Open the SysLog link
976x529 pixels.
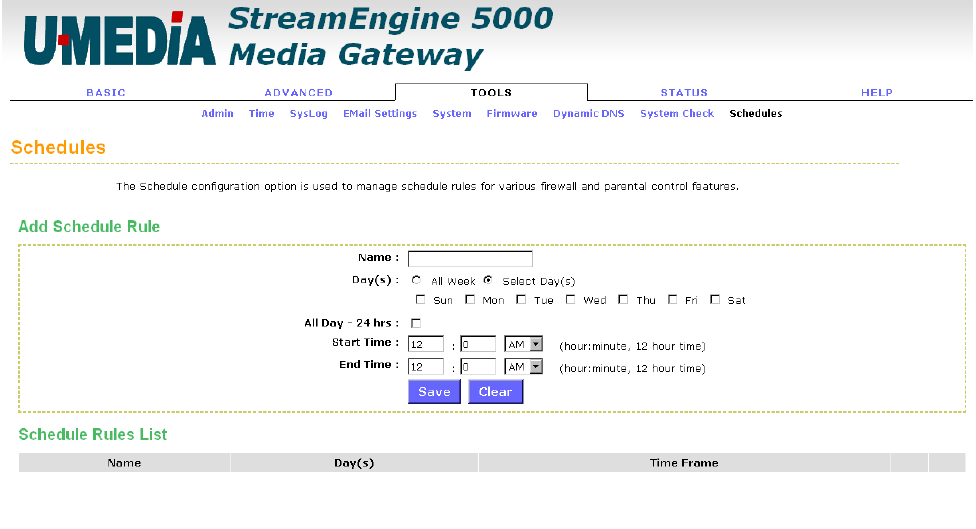tap(309, 114)
